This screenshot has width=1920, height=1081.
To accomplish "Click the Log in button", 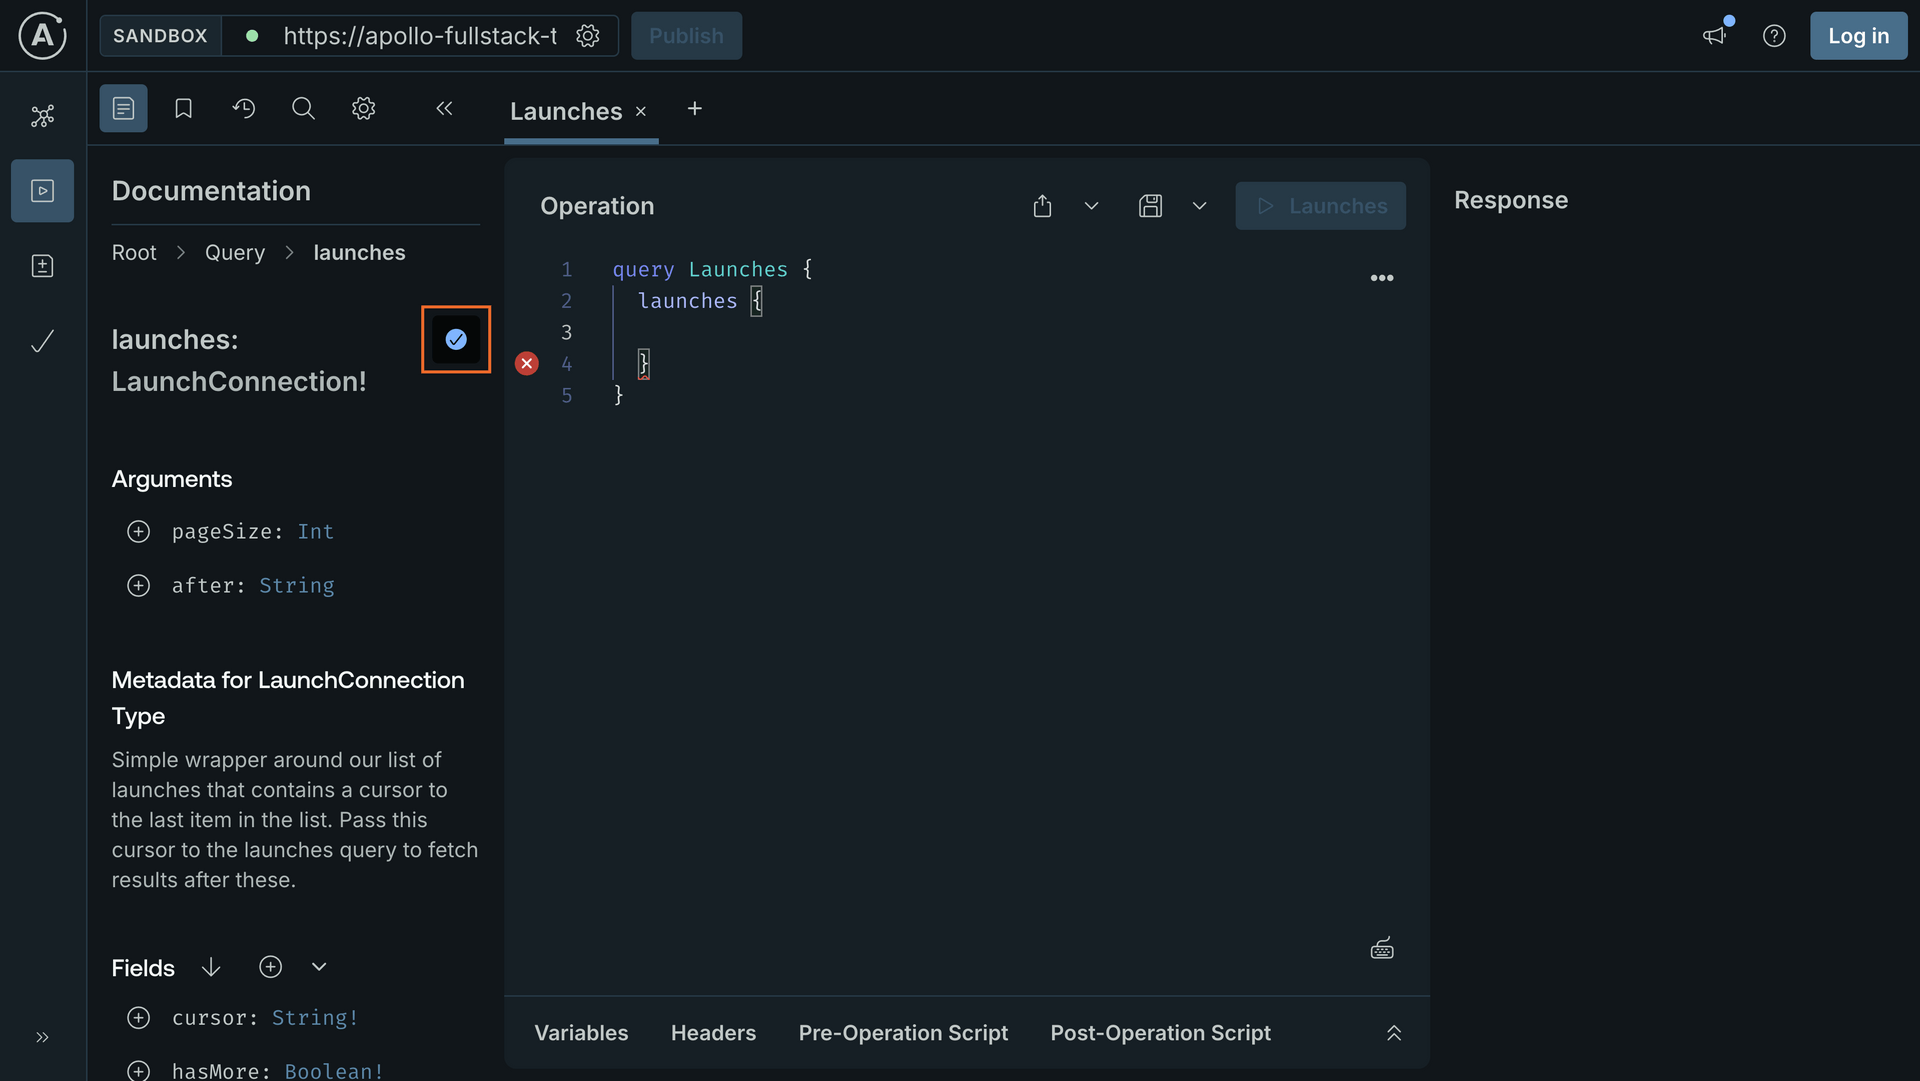I will click(x=1858, y=35).
